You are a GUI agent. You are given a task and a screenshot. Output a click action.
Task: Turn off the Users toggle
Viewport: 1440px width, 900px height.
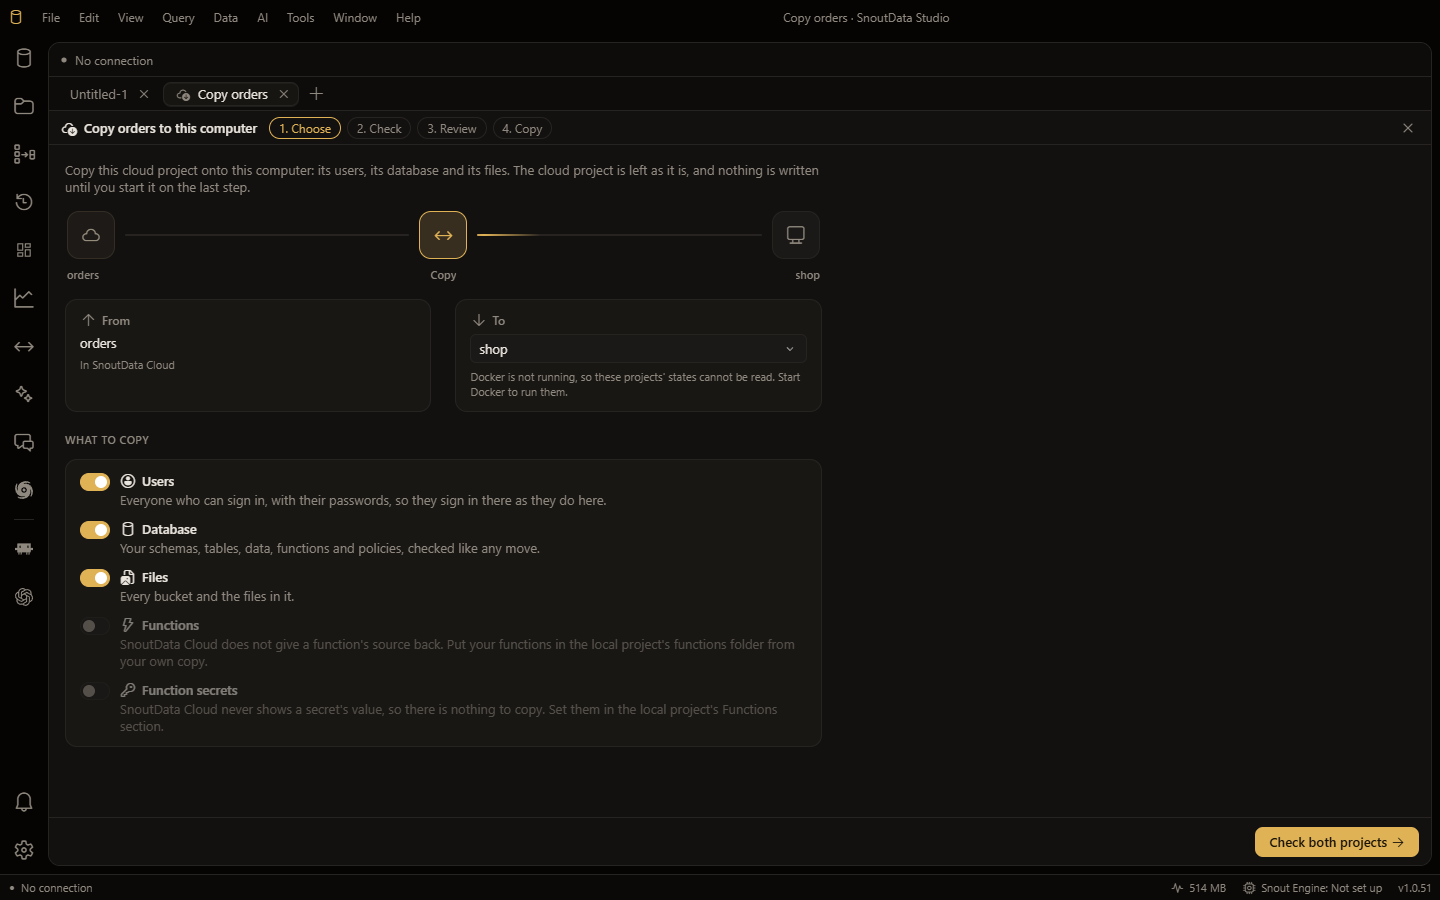point(95,482)
